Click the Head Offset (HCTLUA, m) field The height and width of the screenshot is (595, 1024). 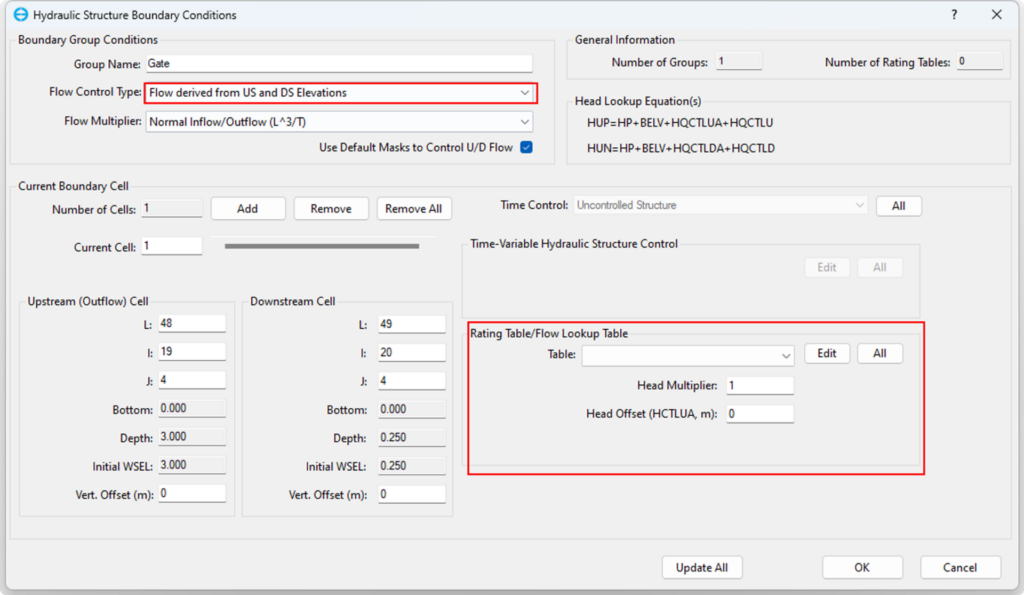pyautogui.click(x=760, y=413)
